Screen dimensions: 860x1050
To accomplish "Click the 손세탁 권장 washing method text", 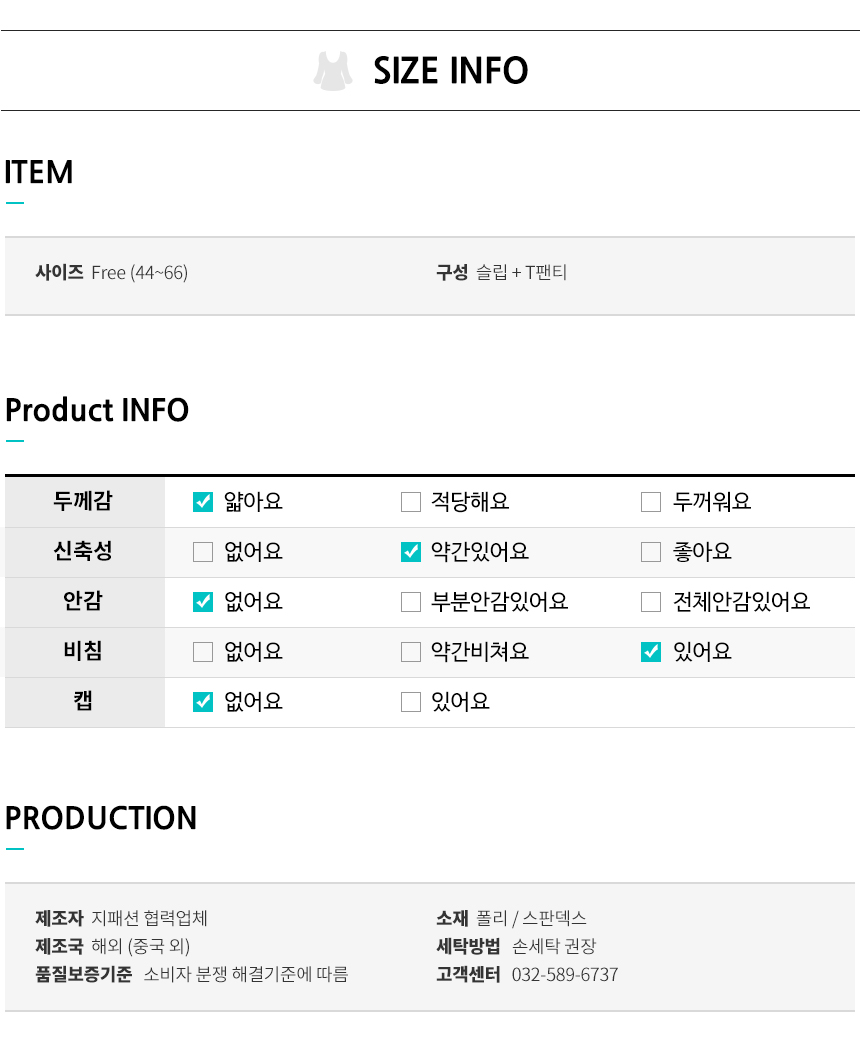I will (554, 946).
